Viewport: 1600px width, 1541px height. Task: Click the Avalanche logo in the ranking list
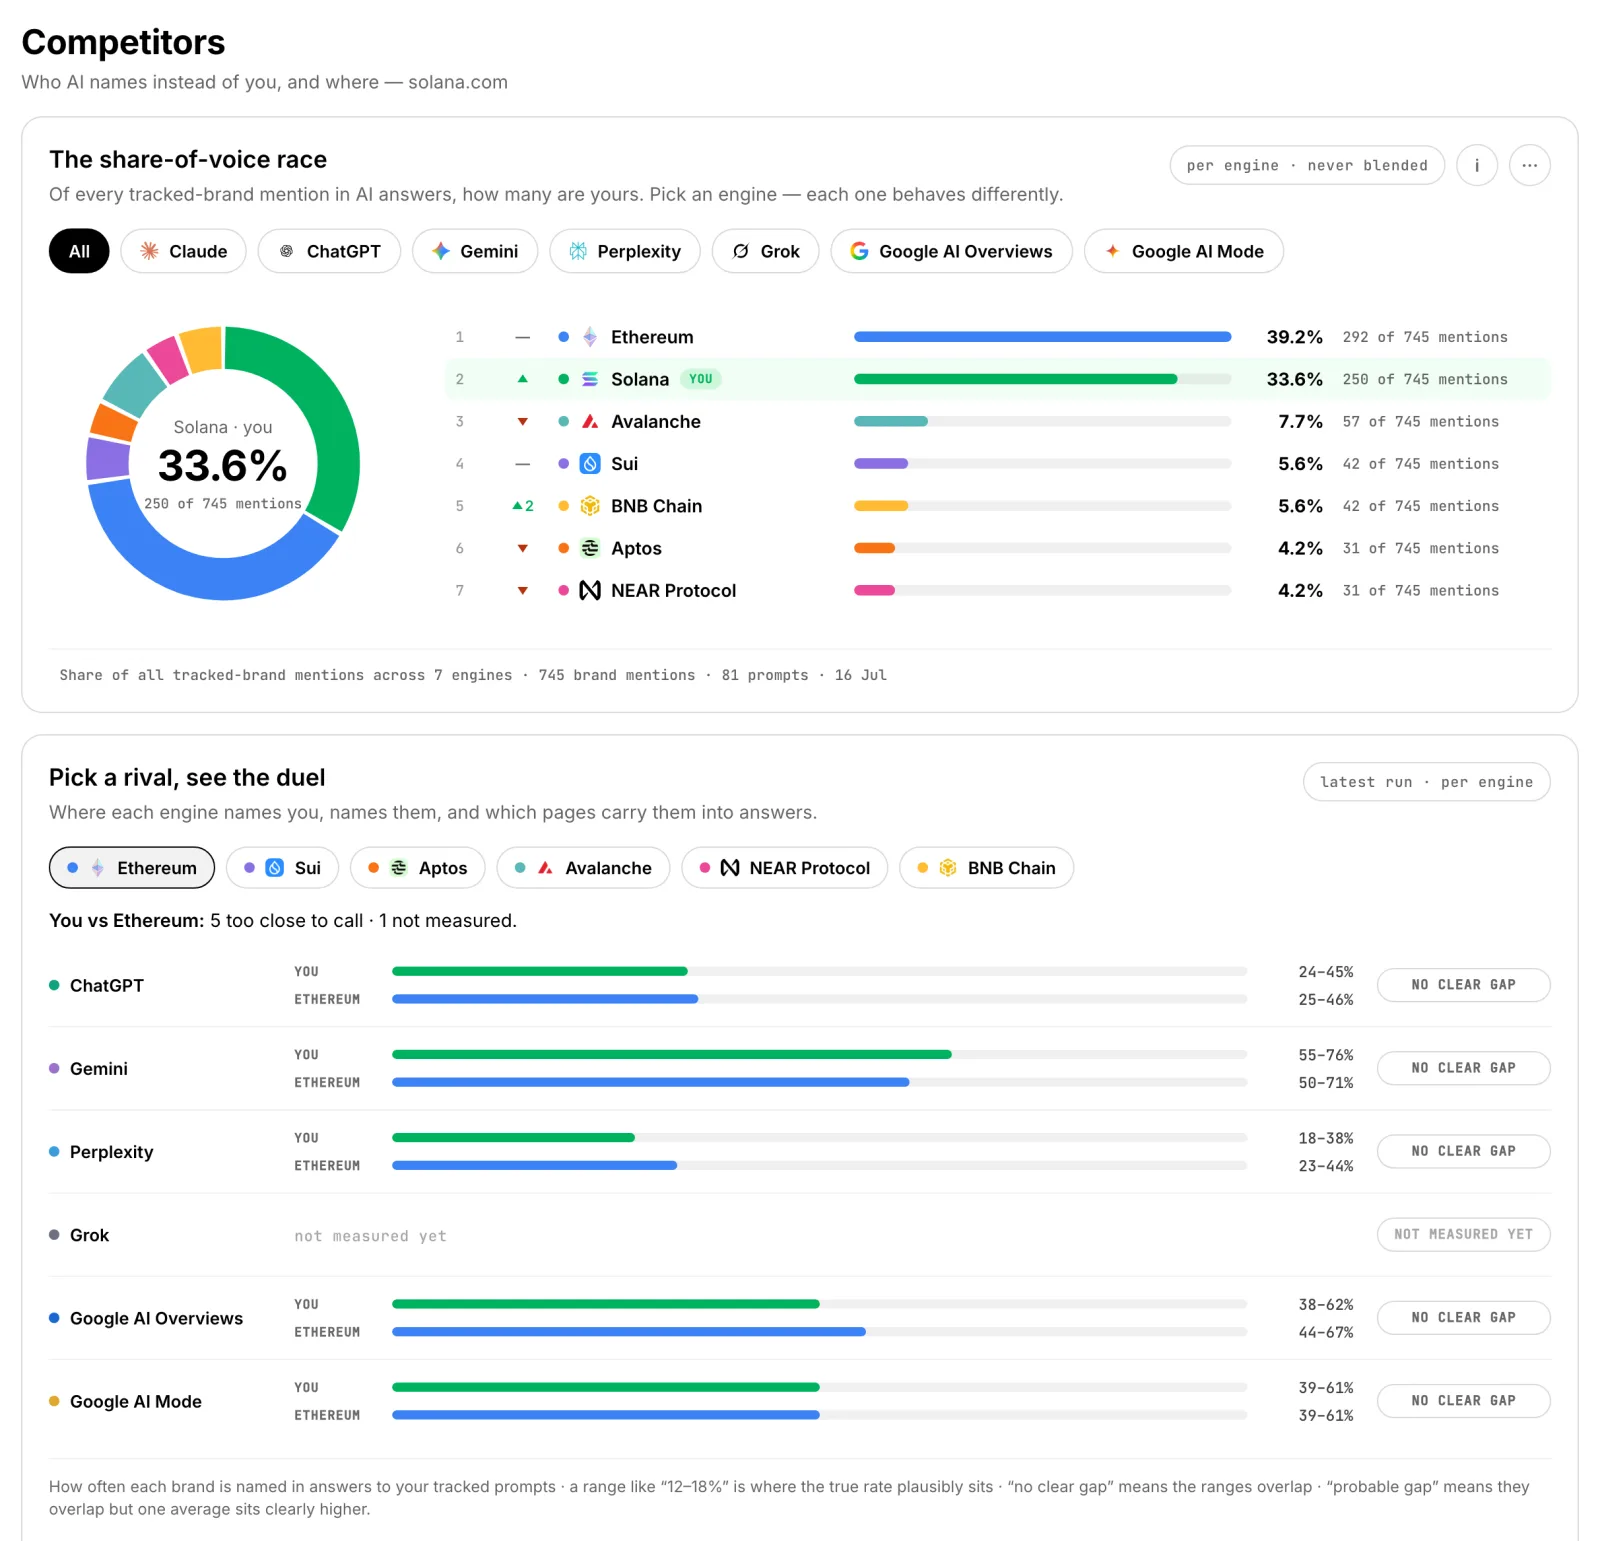click(590, 422)
